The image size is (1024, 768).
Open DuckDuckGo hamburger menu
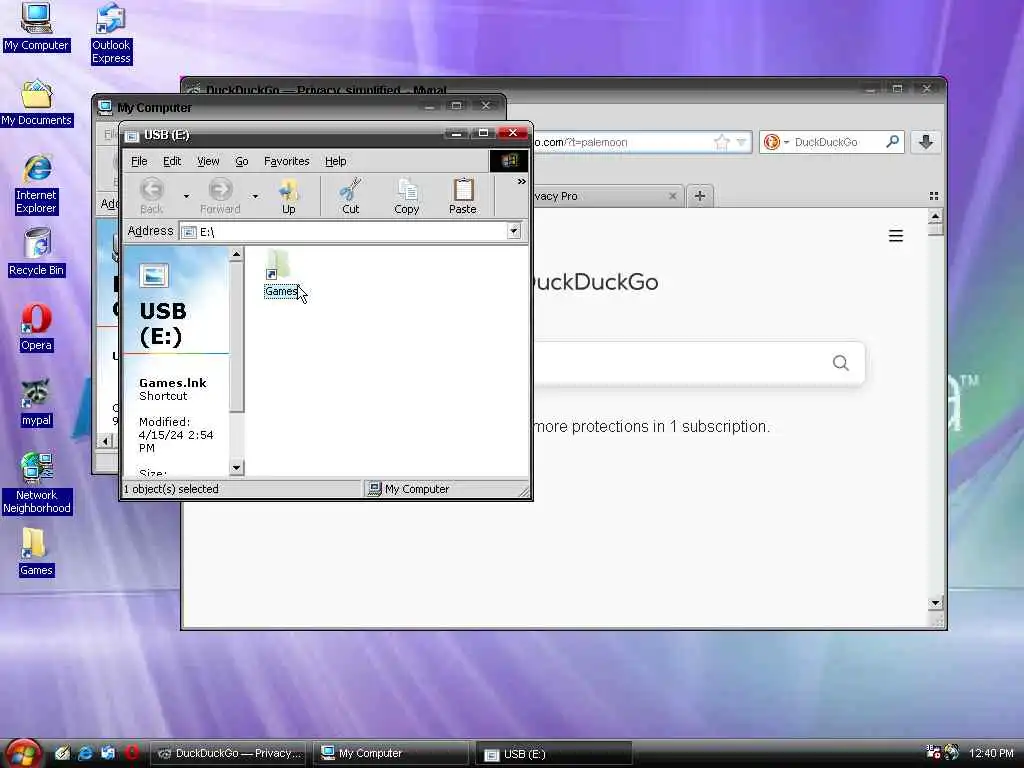pyautogui.click(x=896, y=236)
